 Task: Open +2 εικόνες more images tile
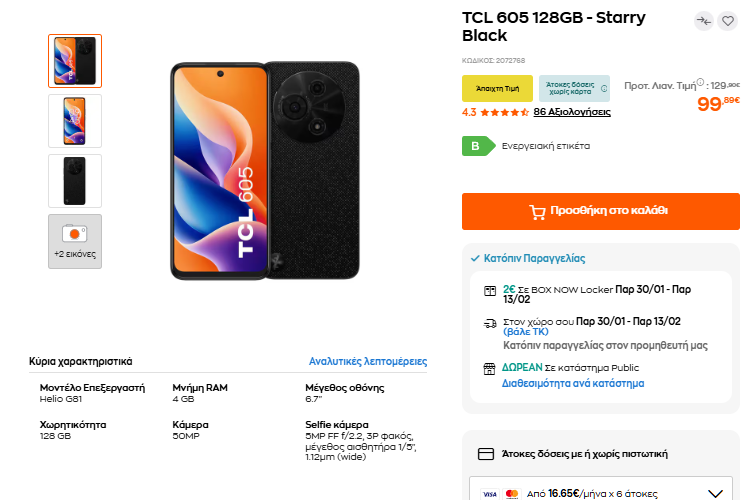75,241
